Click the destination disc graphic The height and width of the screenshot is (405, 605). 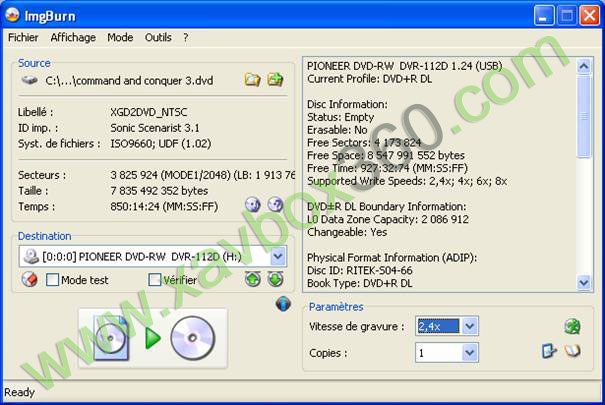(x=192, y=338)
